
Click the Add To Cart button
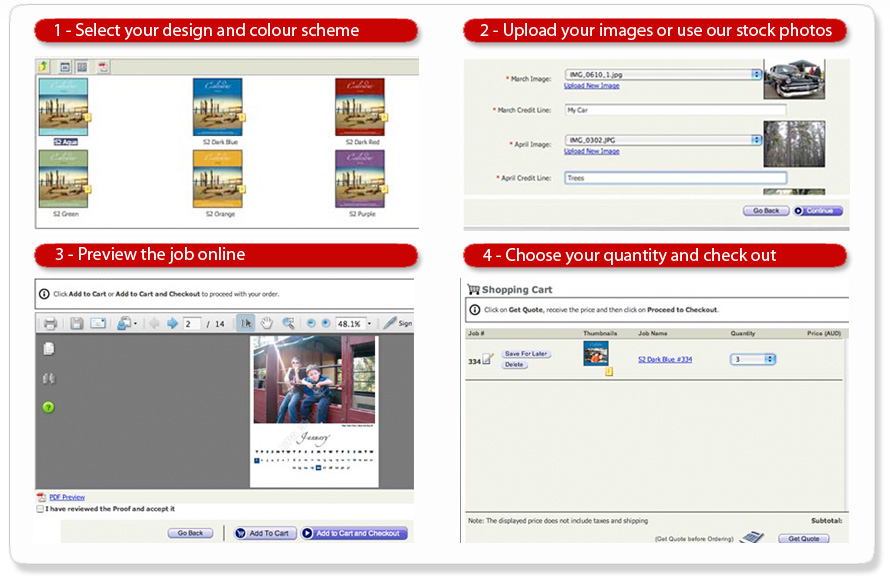(265, 533)
